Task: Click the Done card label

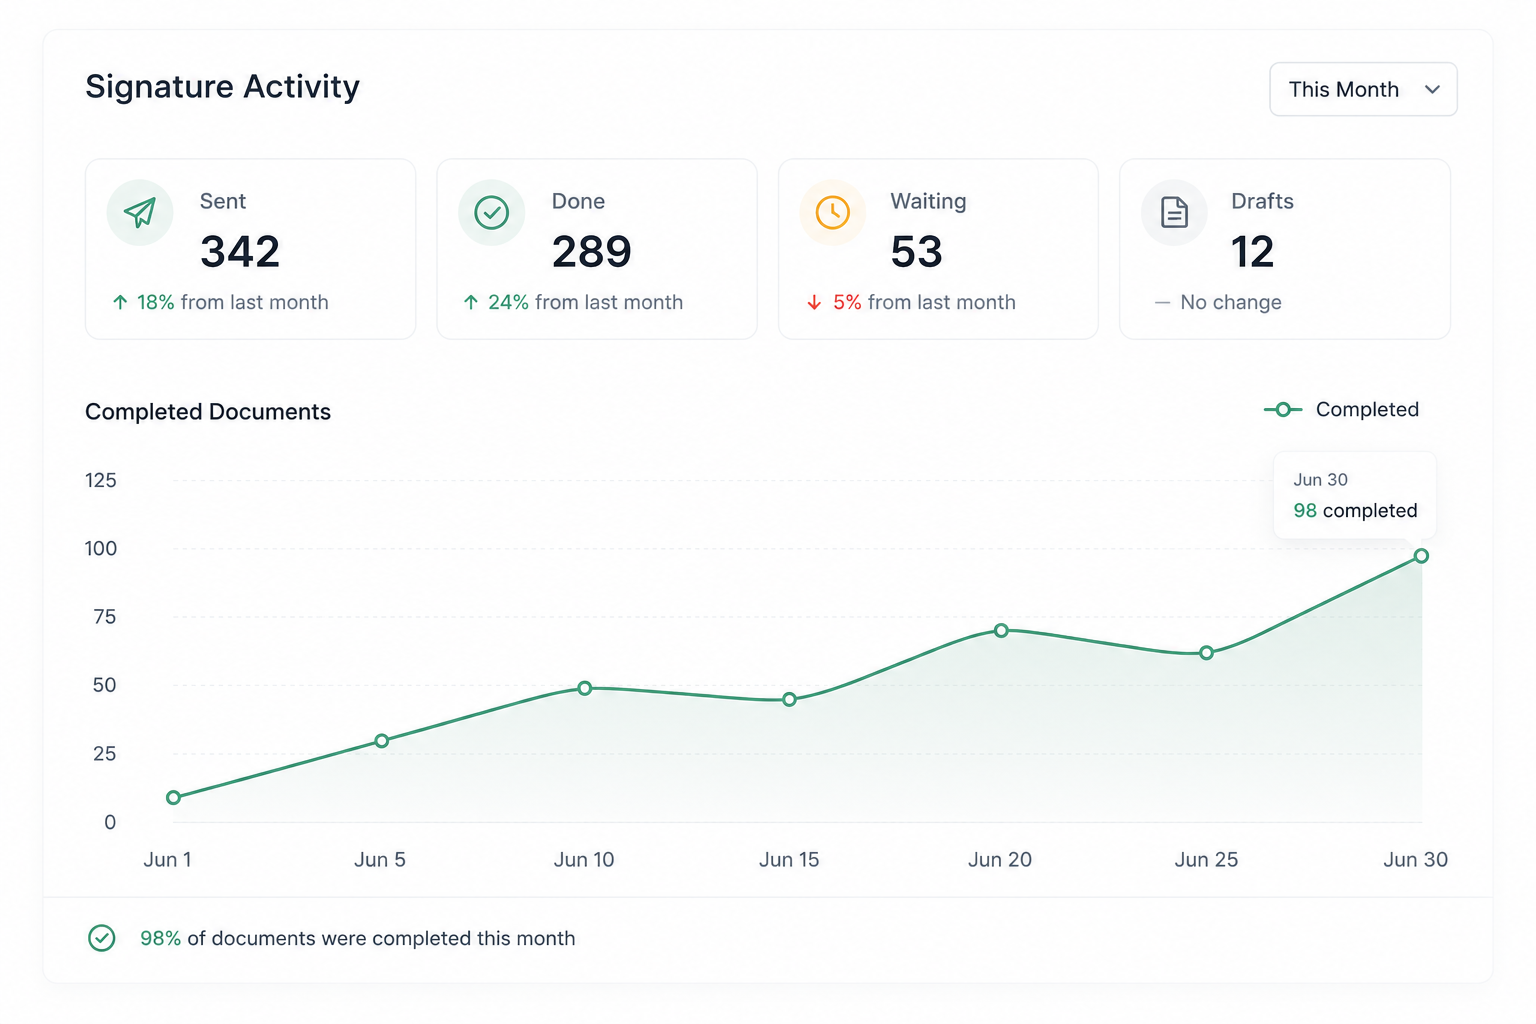Action: point(578,201)
